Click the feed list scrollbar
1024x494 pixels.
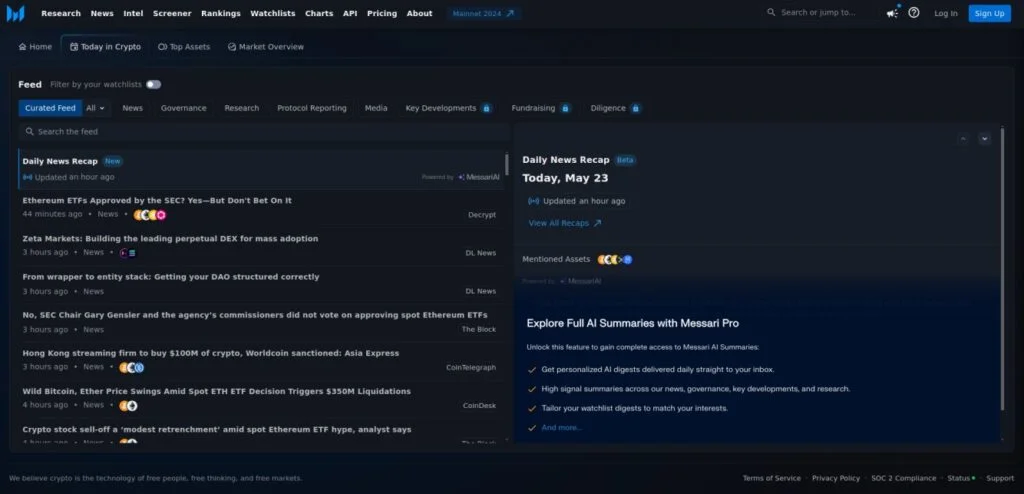507,165
